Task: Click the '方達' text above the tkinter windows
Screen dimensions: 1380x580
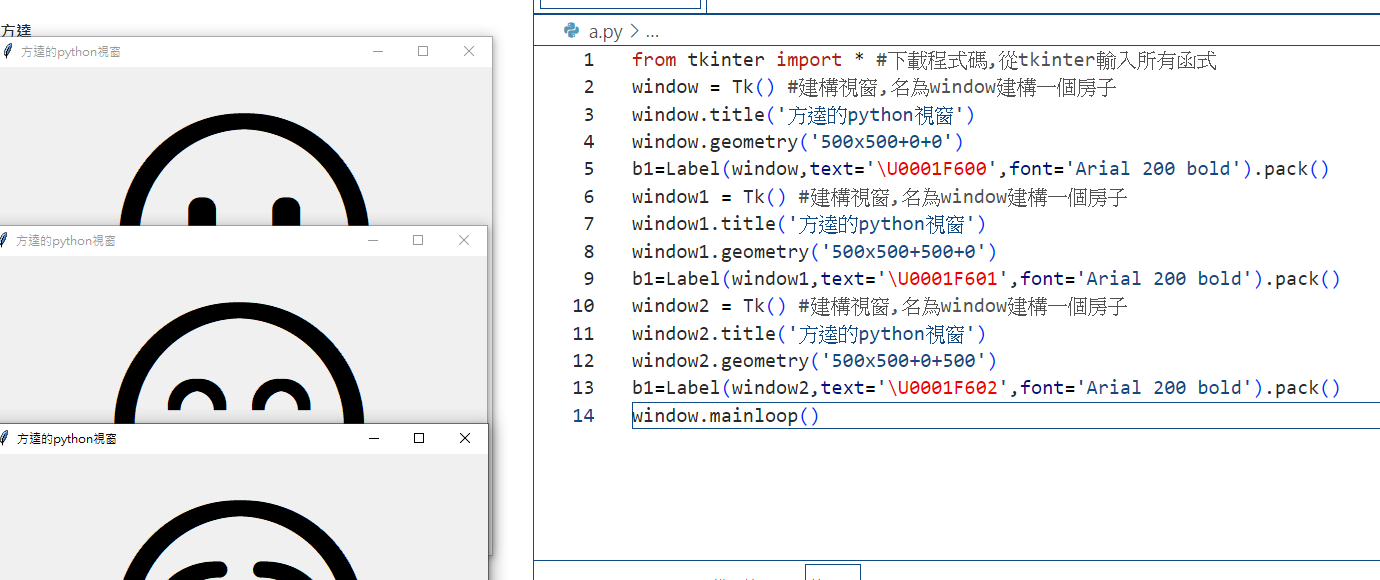Action: [16, 31]
